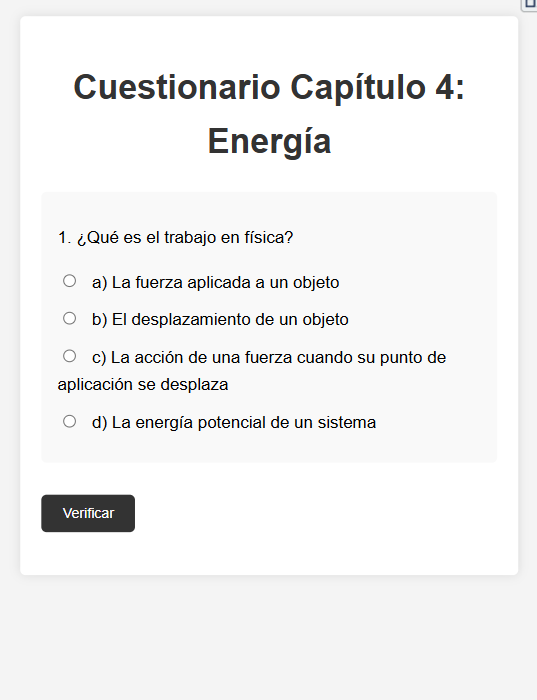Viewport: 537px width, 700px height.
Task: Click the 'b)' letter prefix
Action: click(100, 320)
